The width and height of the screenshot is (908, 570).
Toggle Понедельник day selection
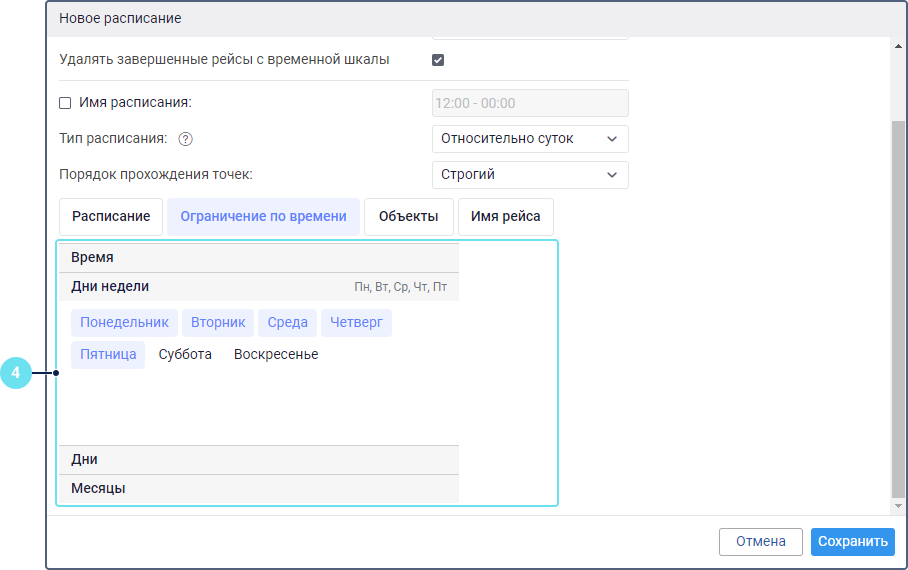pyautogui.click(x=124, y=323)
